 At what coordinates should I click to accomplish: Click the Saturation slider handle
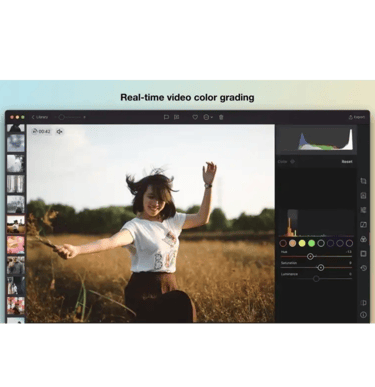coord(321,268)
